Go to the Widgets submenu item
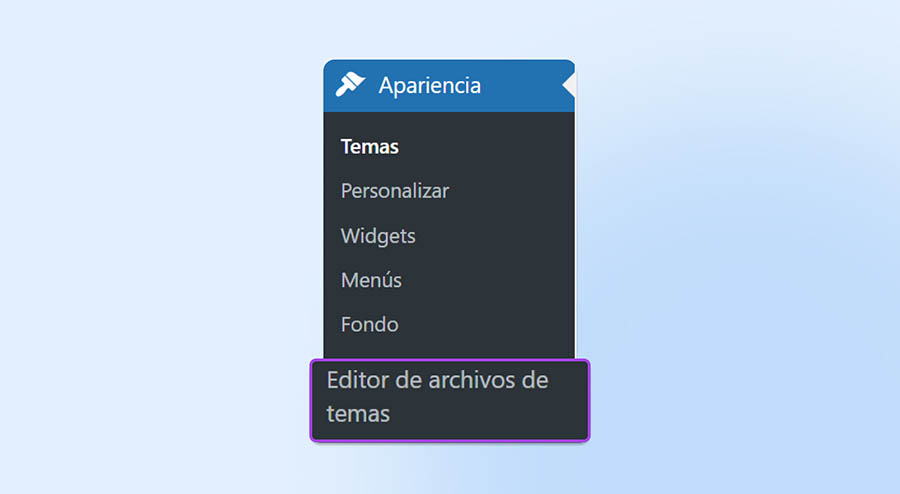This screenshot has width=900, height=494. (377, 236)
